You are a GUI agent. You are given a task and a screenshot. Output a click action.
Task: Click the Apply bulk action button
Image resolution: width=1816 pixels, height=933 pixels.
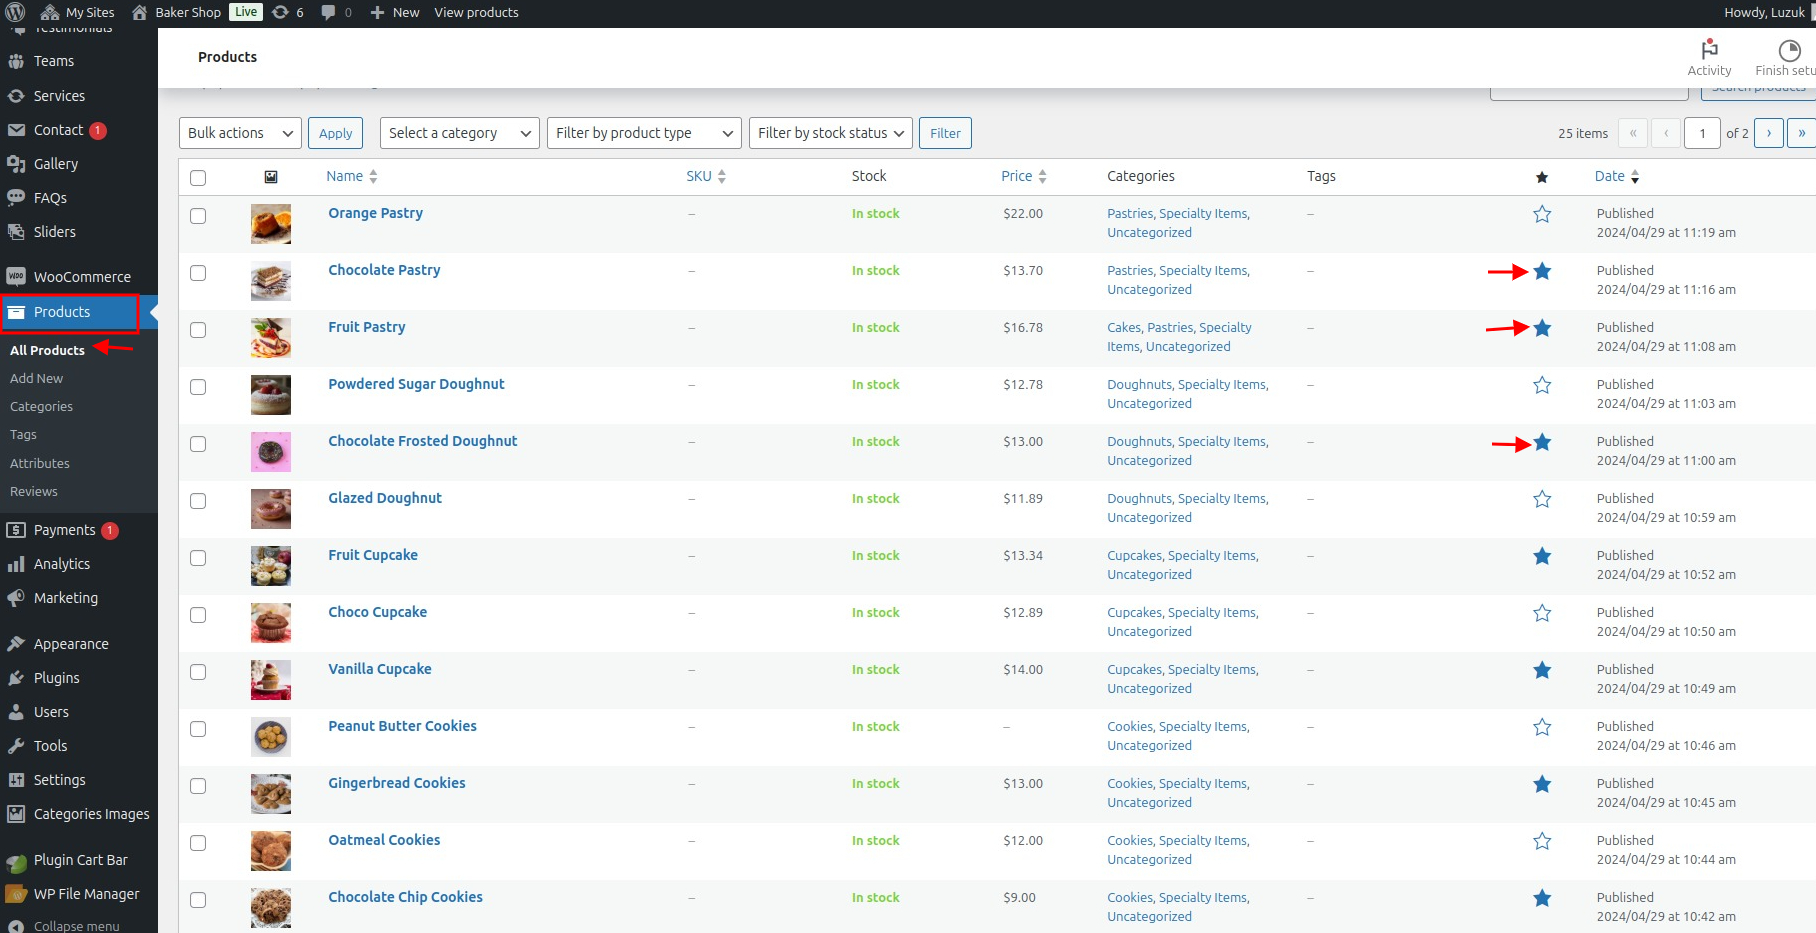(x=335, y=133)
